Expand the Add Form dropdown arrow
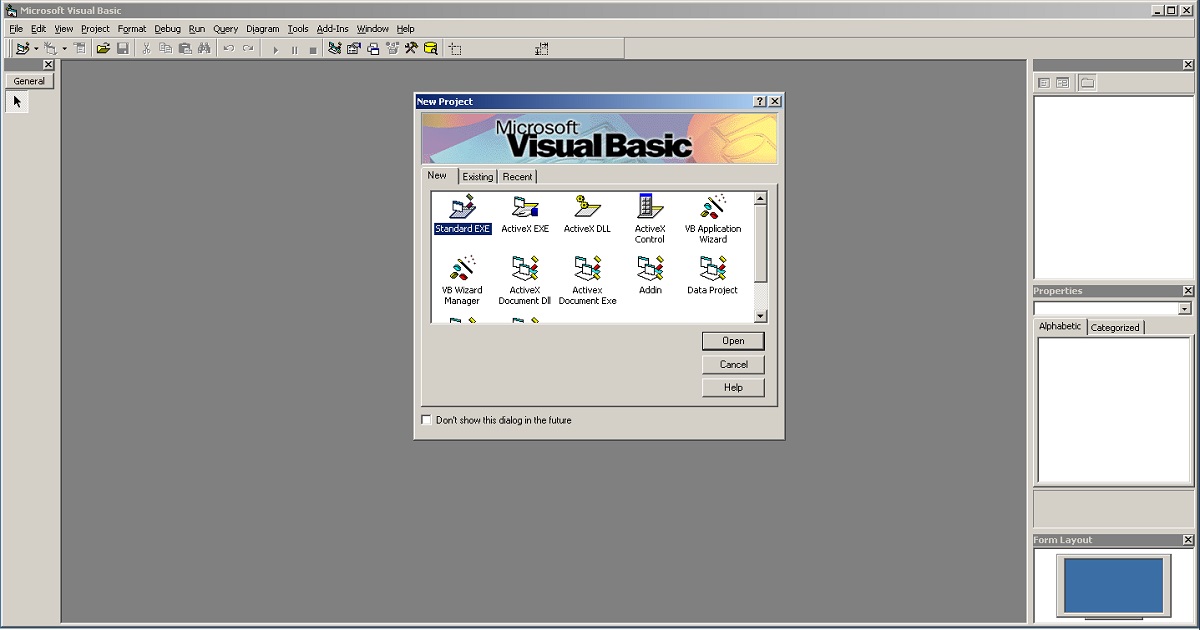The height and width of the screenshot is (630, 1200). [64, 48]
